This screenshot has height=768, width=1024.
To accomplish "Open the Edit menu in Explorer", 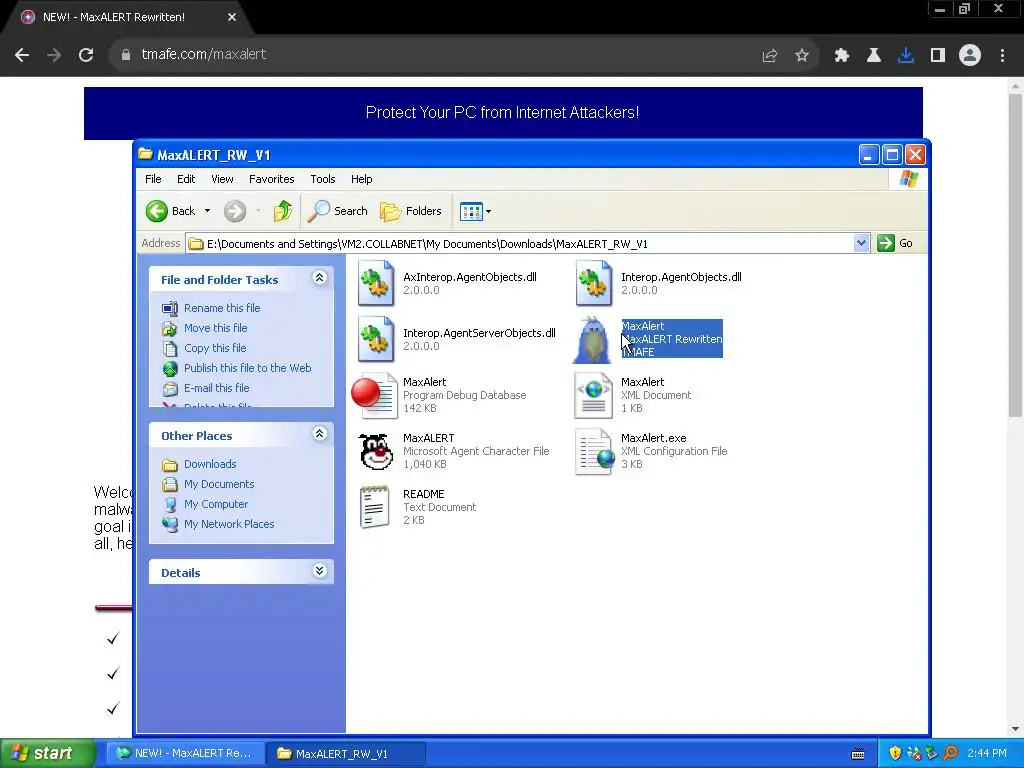I will coord(186,179).
